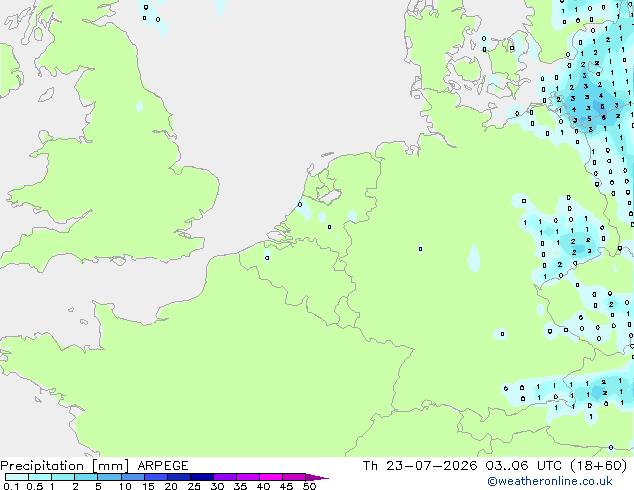
Task: Choose the 20–25 mm legend swatch
Action: pyautogui.click(x=178, y=477)
